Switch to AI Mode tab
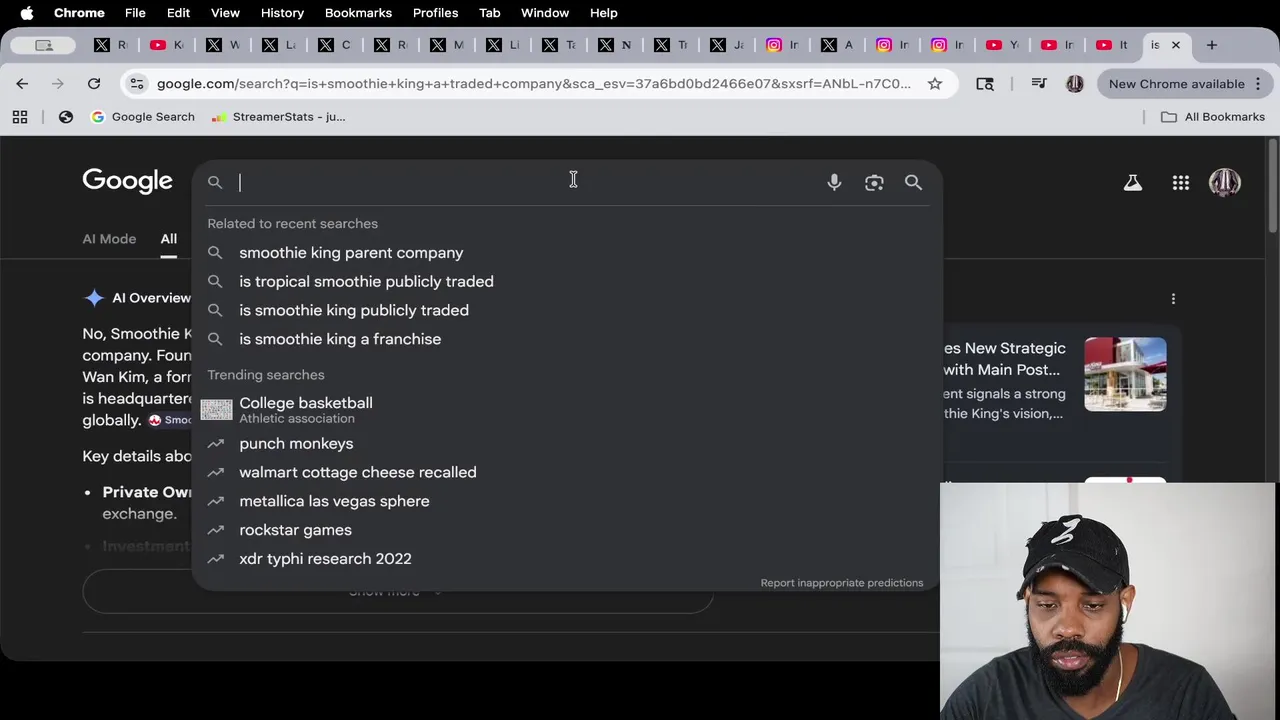This screenshot has height=720, width=1280. click(x=109, y=239)
